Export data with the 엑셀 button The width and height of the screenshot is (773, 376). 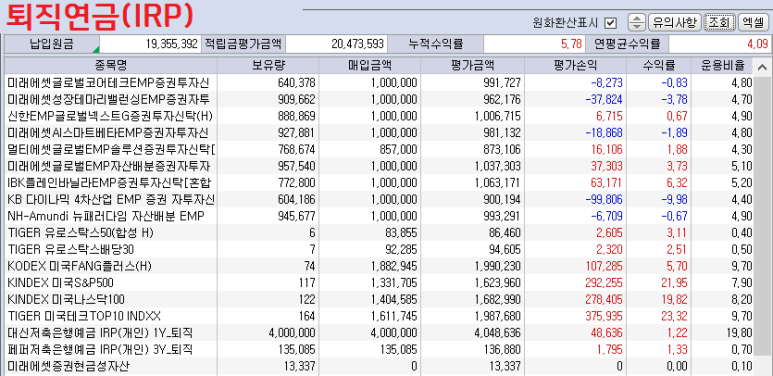tap(753, 22)
